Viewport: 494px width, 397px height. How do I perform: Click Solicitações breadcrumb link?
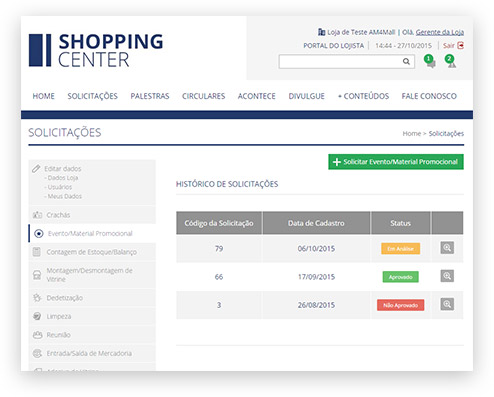(446, 134)
